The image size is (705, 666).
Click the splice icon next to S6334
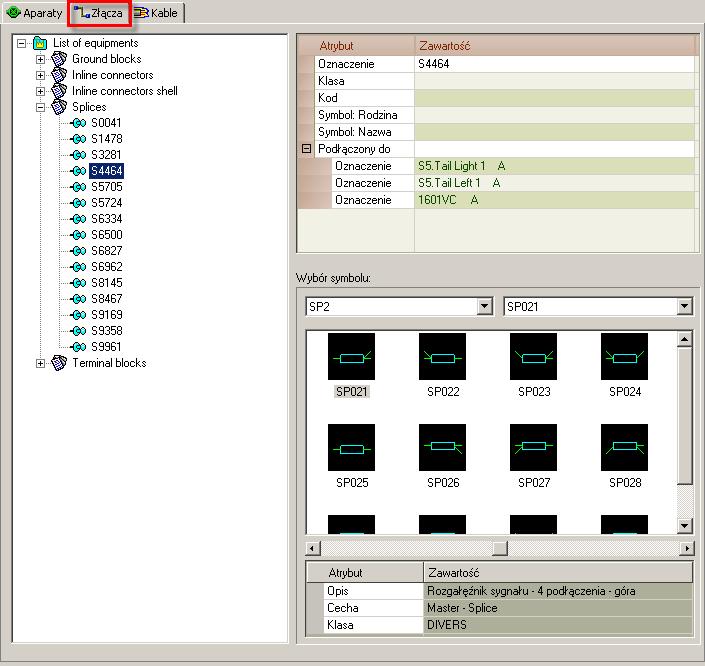coord(78,219)
